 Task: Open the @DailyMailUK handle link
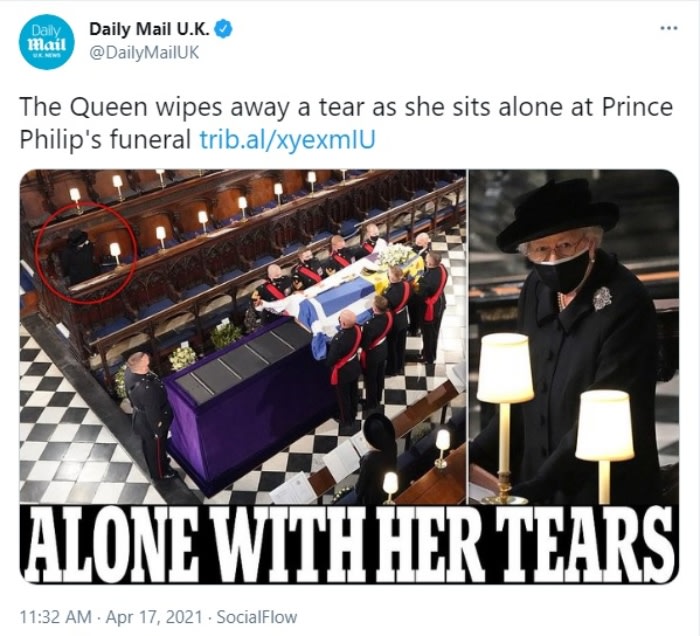point(144,53)
